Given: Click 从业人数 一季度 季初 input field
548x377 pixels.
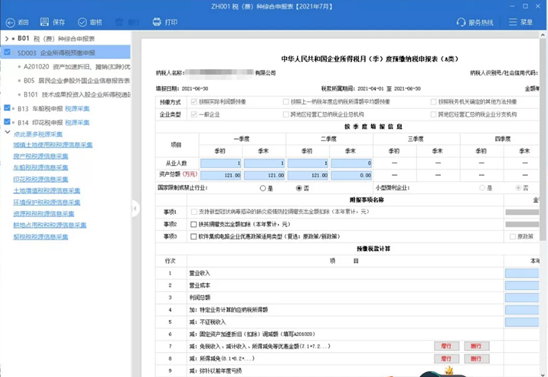Looking at the screenshot, I should 221,163.
